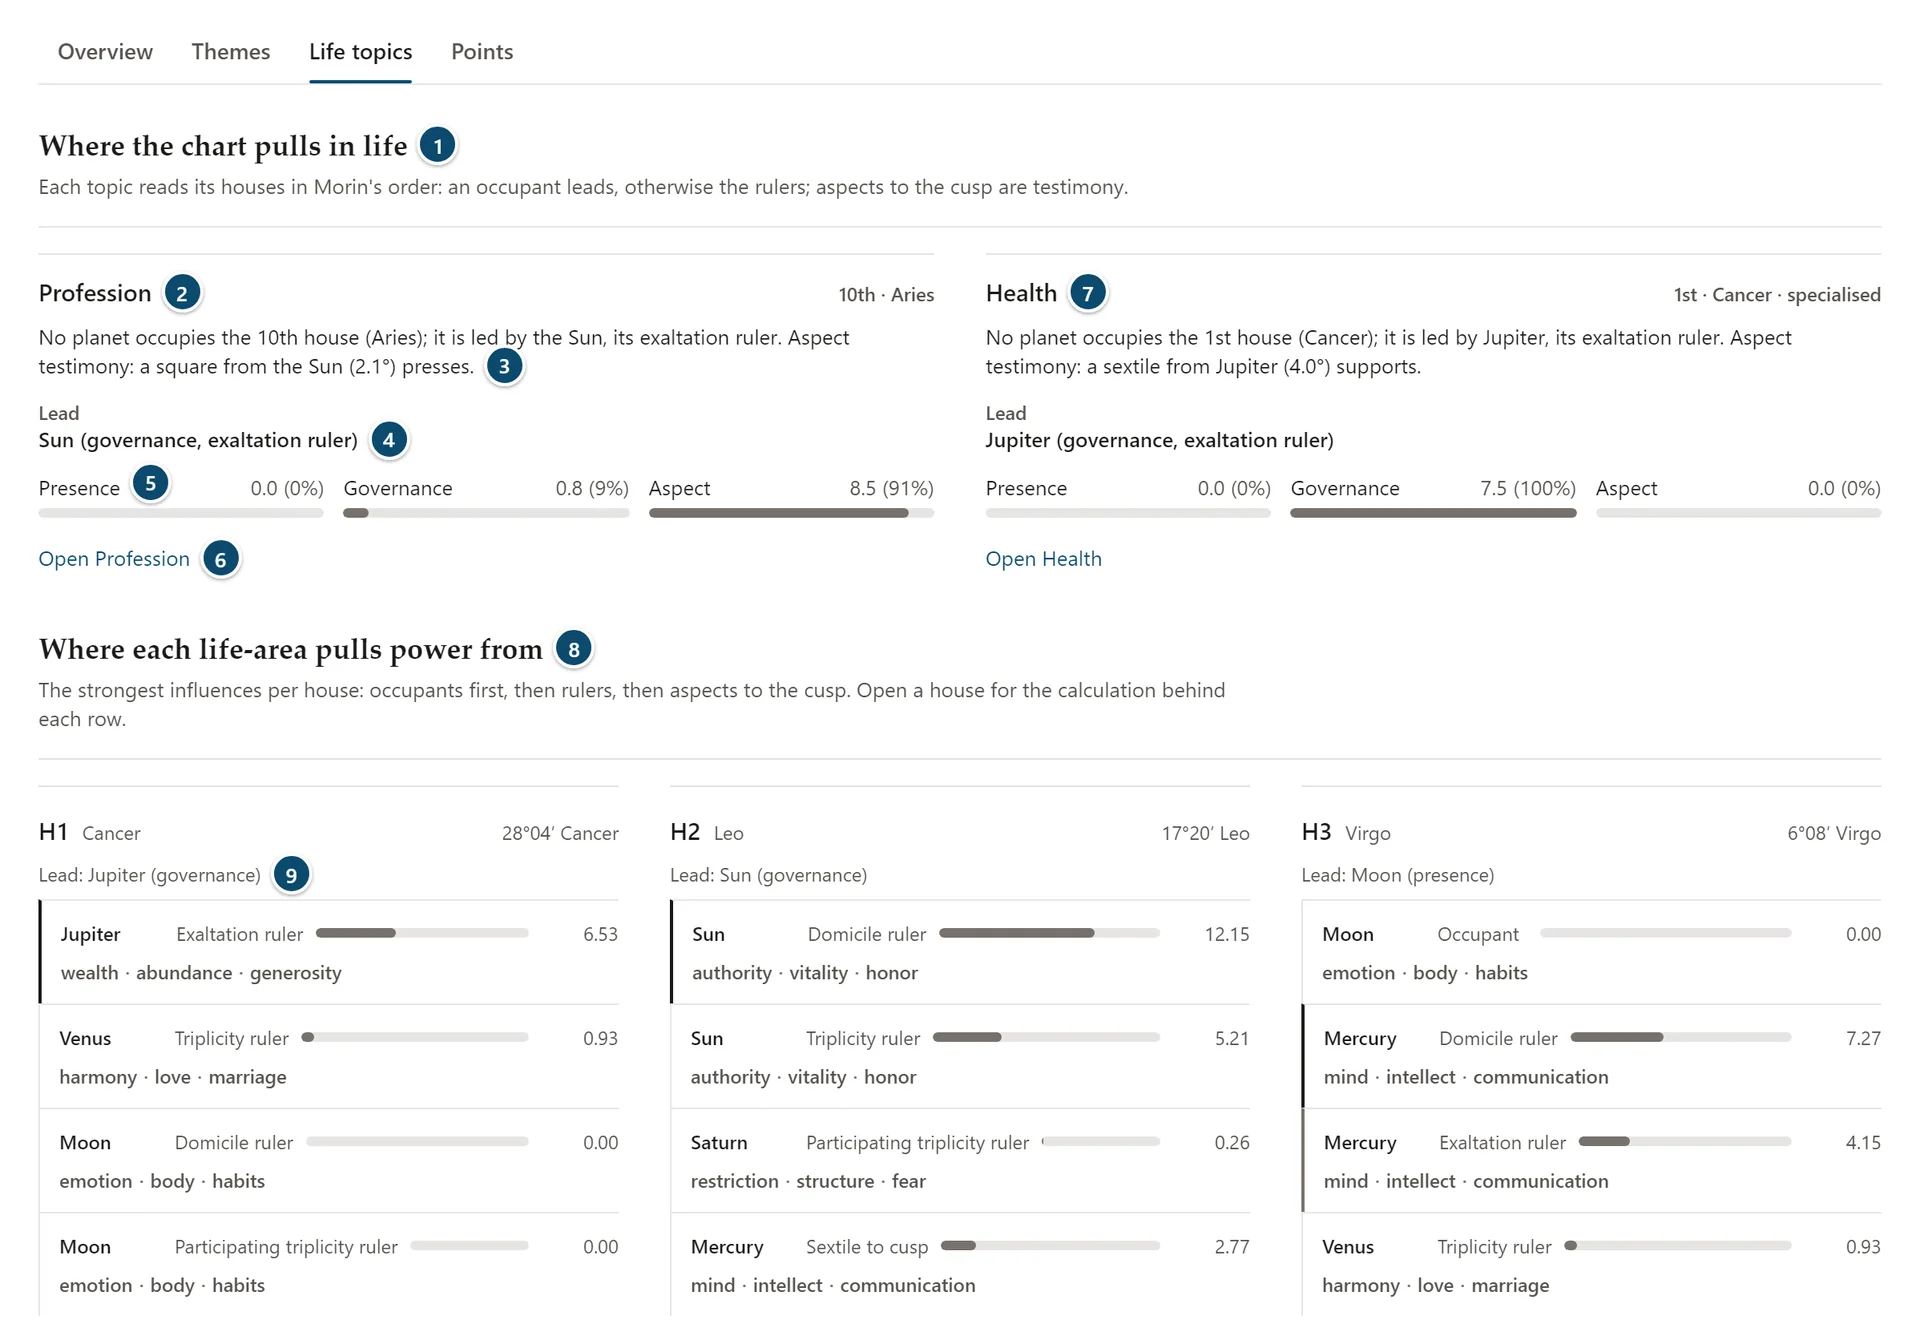
Task: Go to the Points tab
Action: [482, 52]
